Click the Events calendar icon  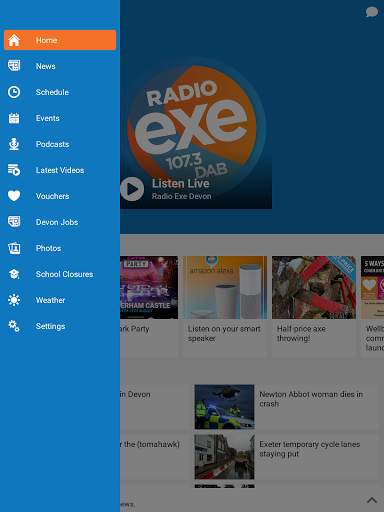(14, 118)
